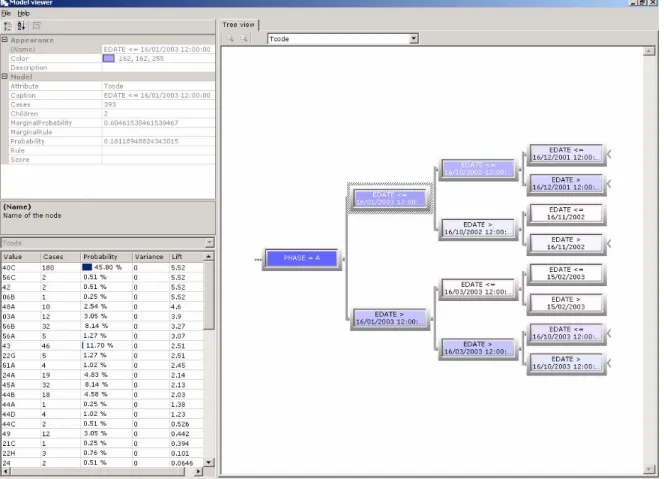This screenshot has width=664, height=479.
Task: Click the zoom out magnifier icon
Action: click(x=244, y=38)
